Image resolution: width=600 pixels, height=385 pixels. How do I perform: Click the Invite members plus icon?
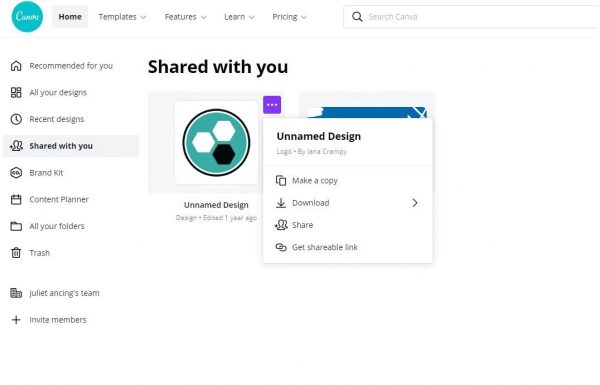pos(16,320)
